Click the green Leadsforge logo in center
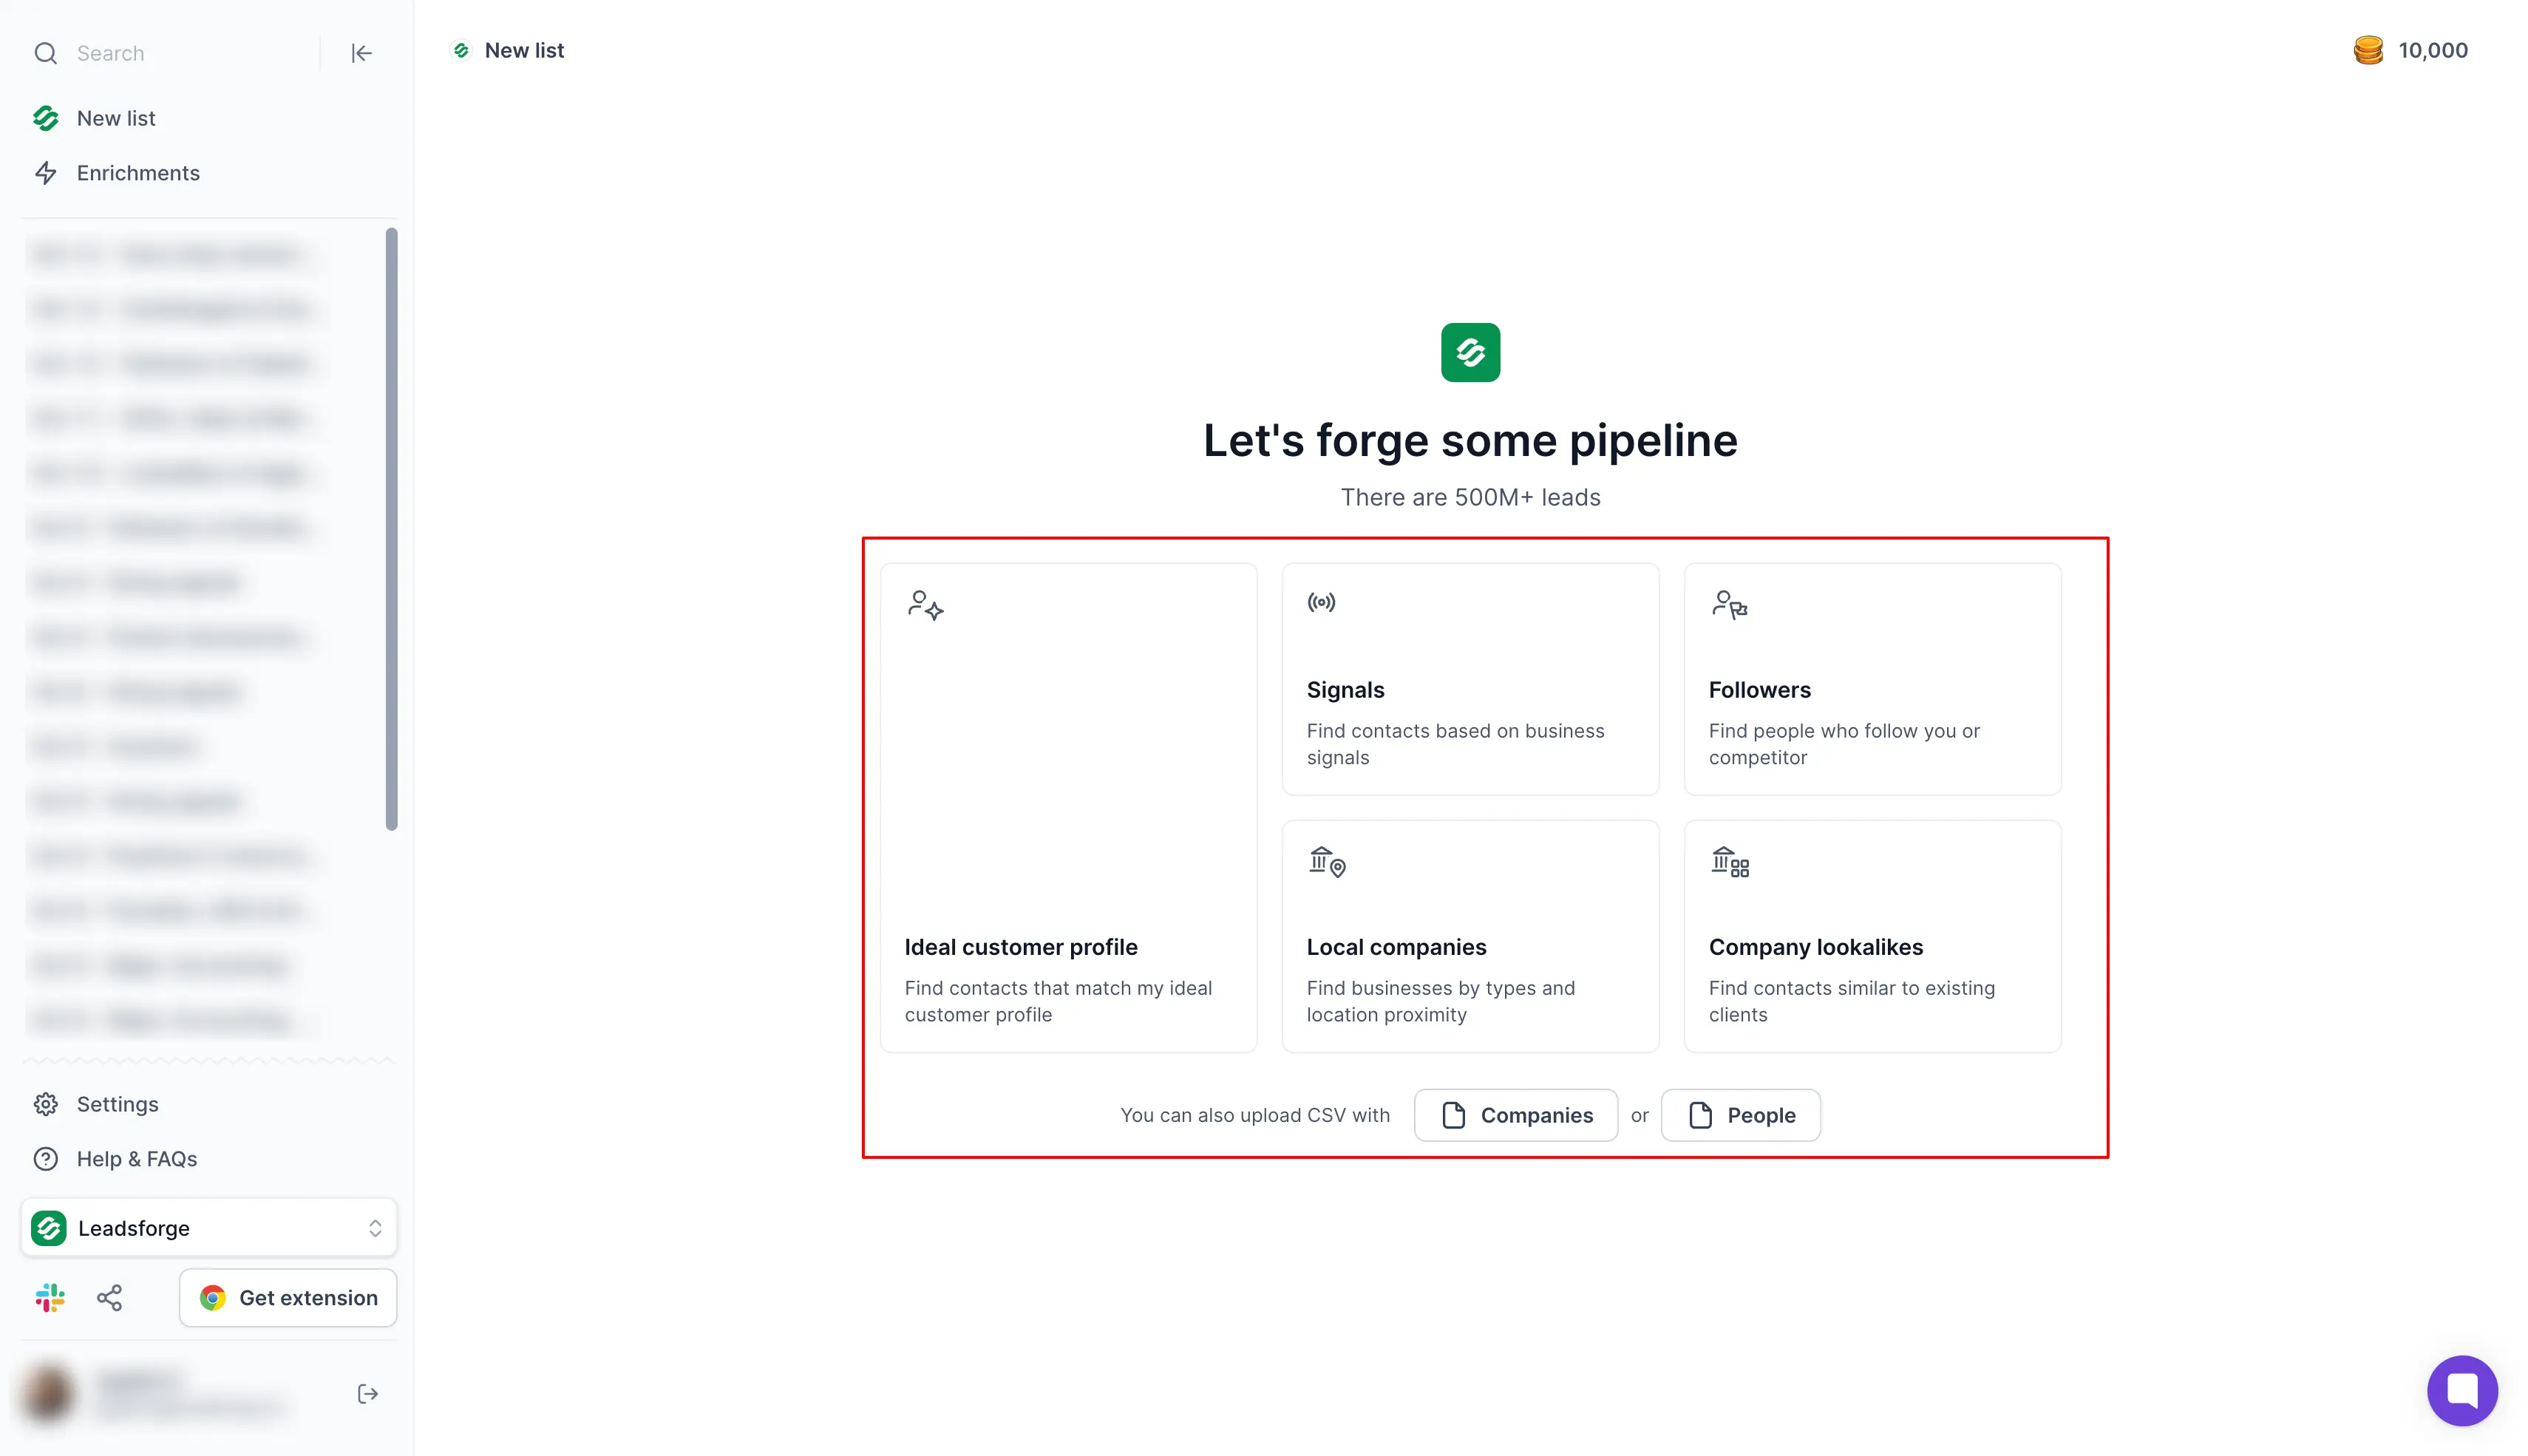The height and width of the screenshot is (1456, 2528). [1470, 352]
